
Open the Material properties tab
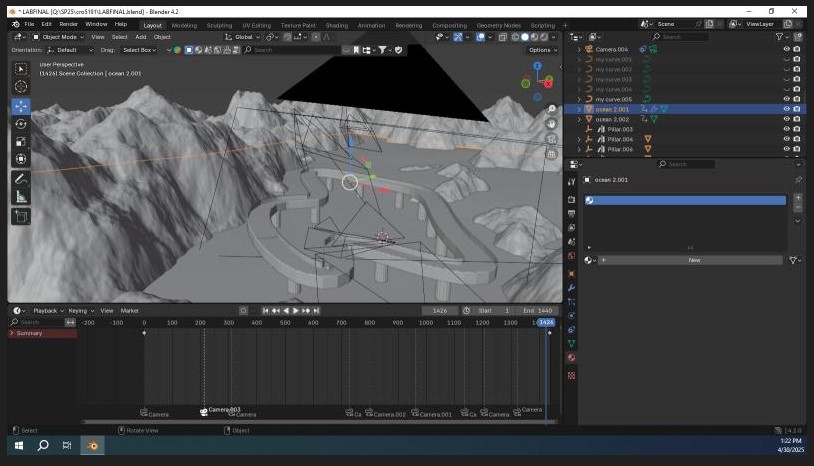point(572,358)
